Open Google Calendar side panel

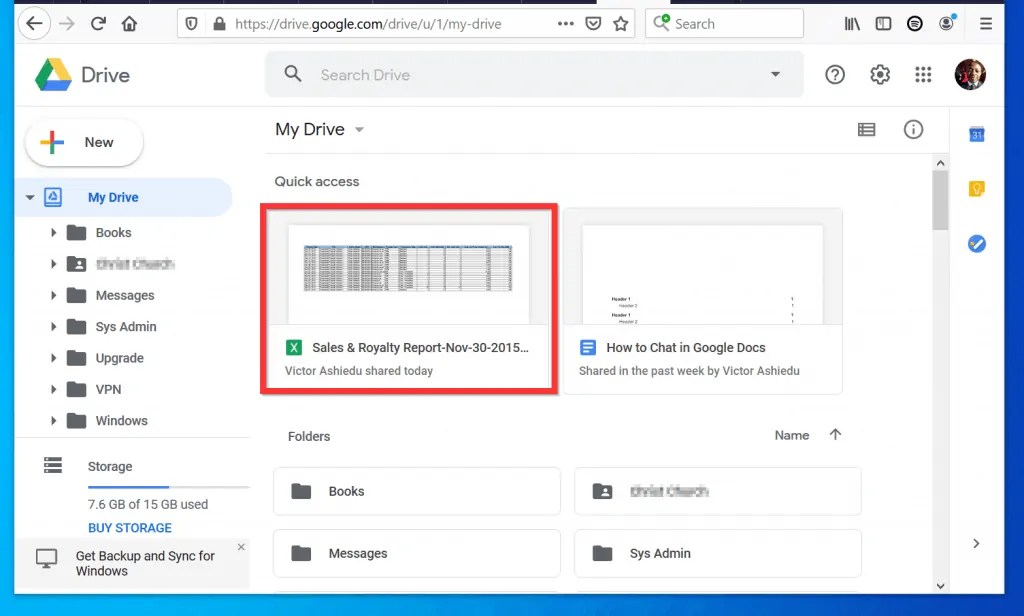(976, 133)
